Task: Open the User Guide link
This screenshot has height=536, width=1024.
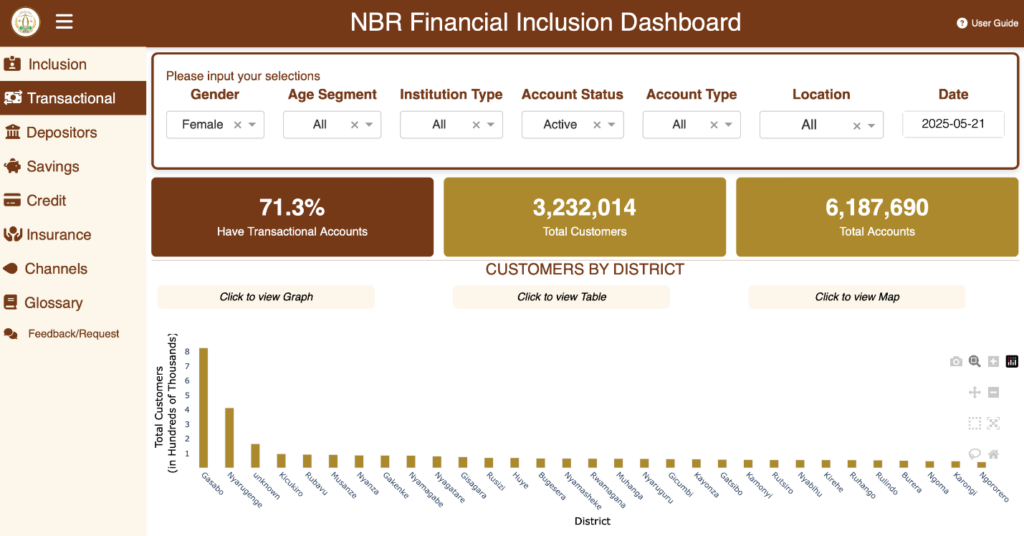Action: [988, 23]
